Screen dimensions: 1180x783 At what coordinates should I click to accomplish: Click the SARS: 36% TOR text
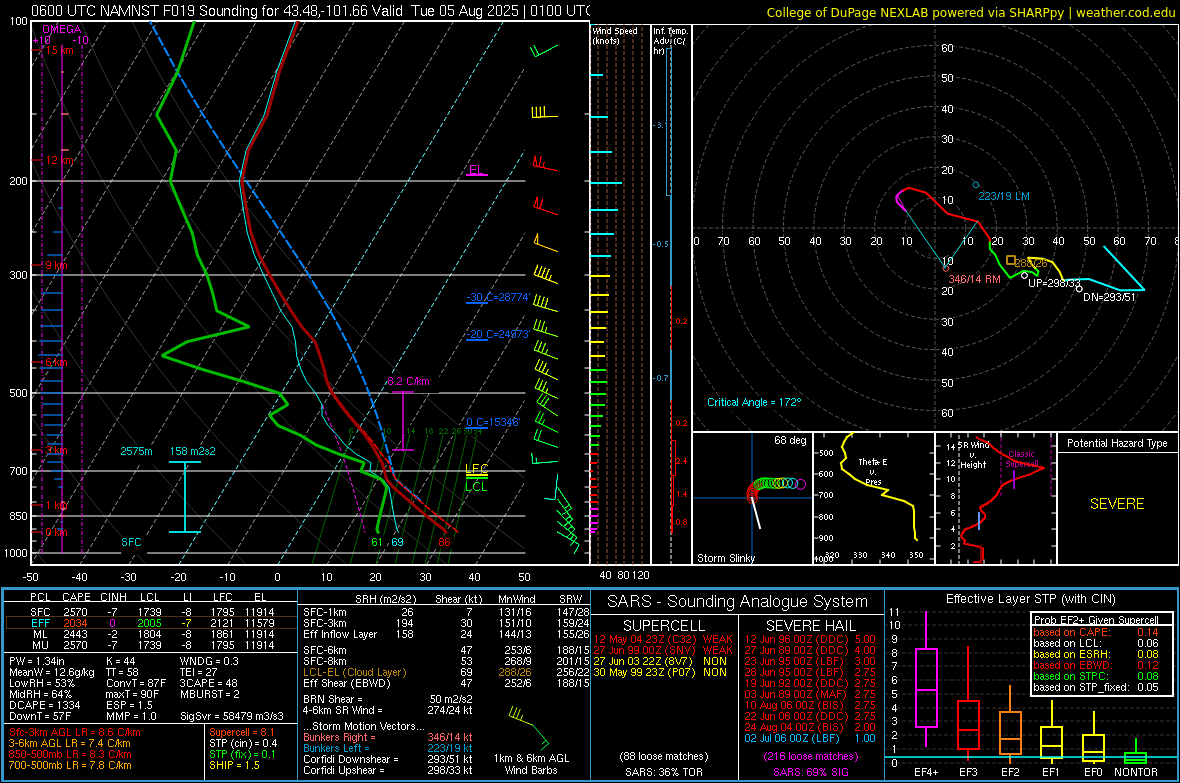pos(664,772)
